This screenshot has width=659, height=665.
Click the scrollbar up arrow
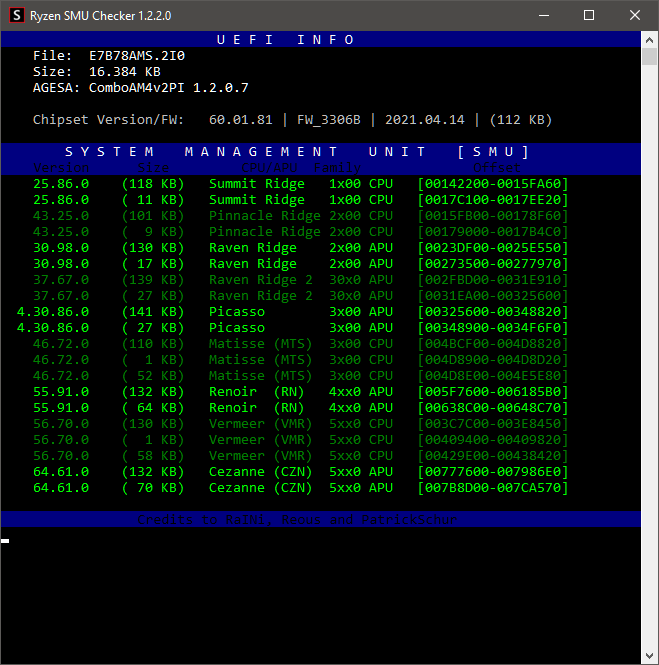pyautogui.click(x=649, y=40)
